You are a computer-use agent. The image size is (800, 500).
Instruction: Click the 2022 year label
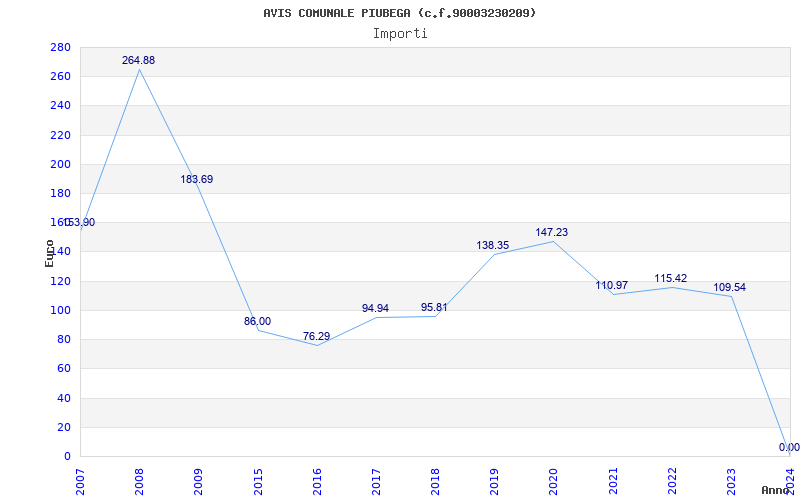pos(672,481)
